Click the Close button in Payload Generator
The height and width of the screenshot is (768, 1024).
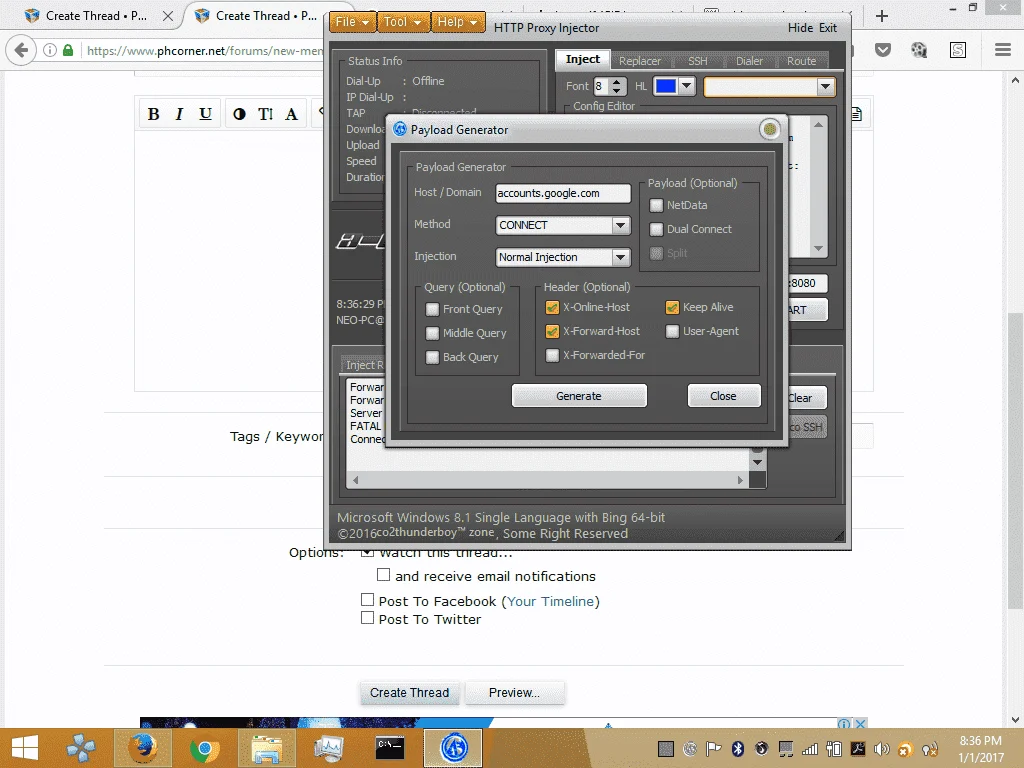(x=723, y=396)
